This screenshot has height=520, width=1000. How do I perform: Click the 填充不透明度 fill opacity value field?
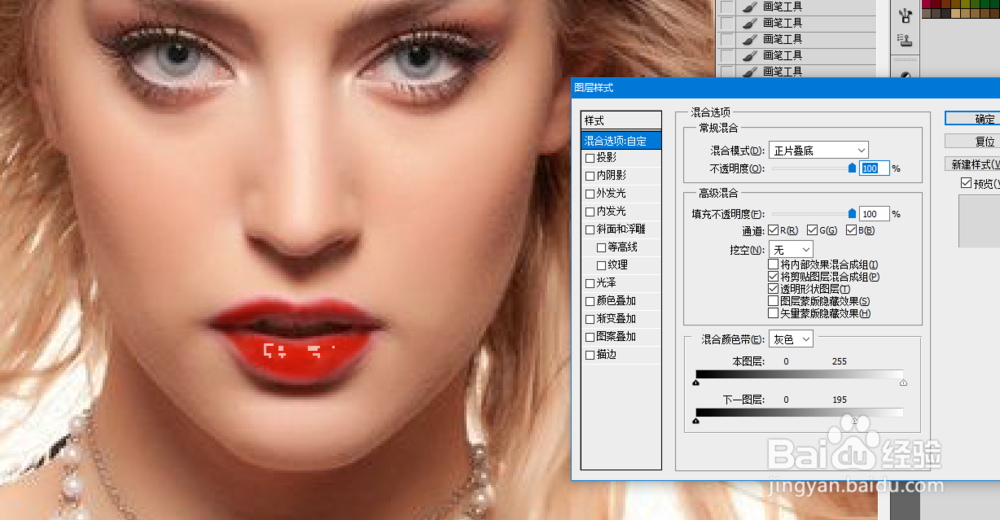tap(873, 214)
